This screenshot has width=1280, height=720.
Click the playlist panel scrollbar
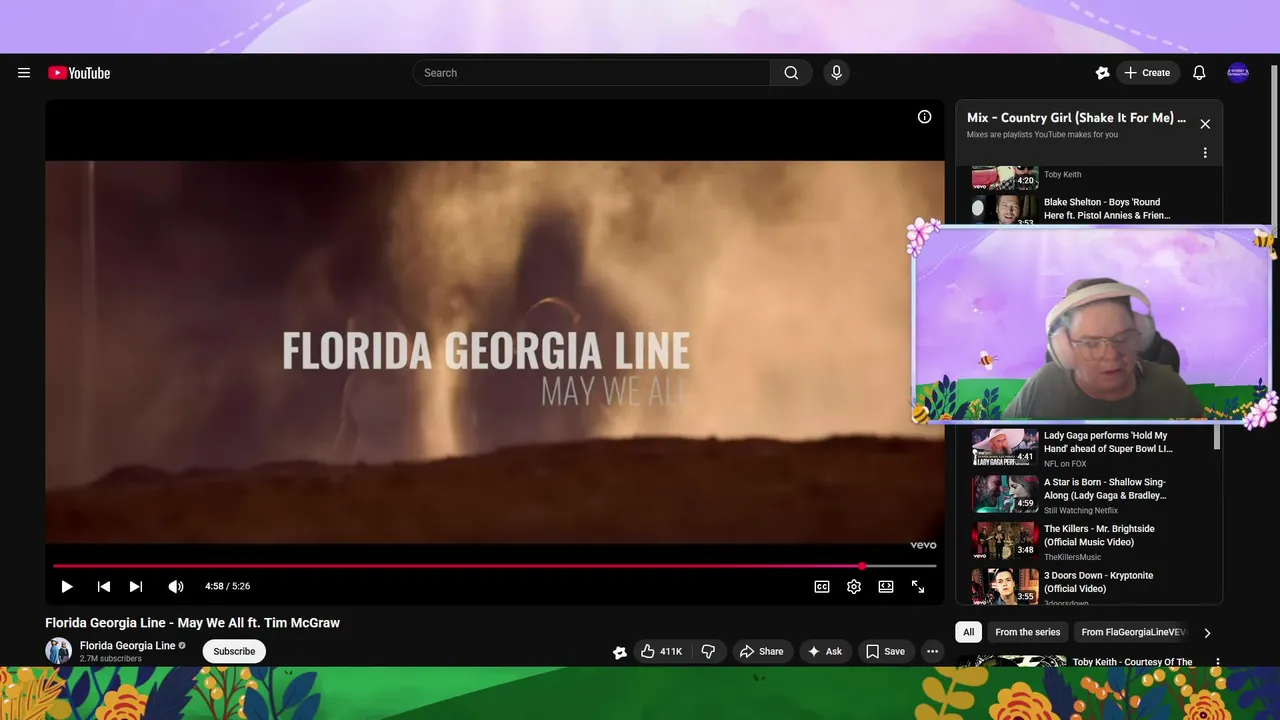click(1217, 436)
